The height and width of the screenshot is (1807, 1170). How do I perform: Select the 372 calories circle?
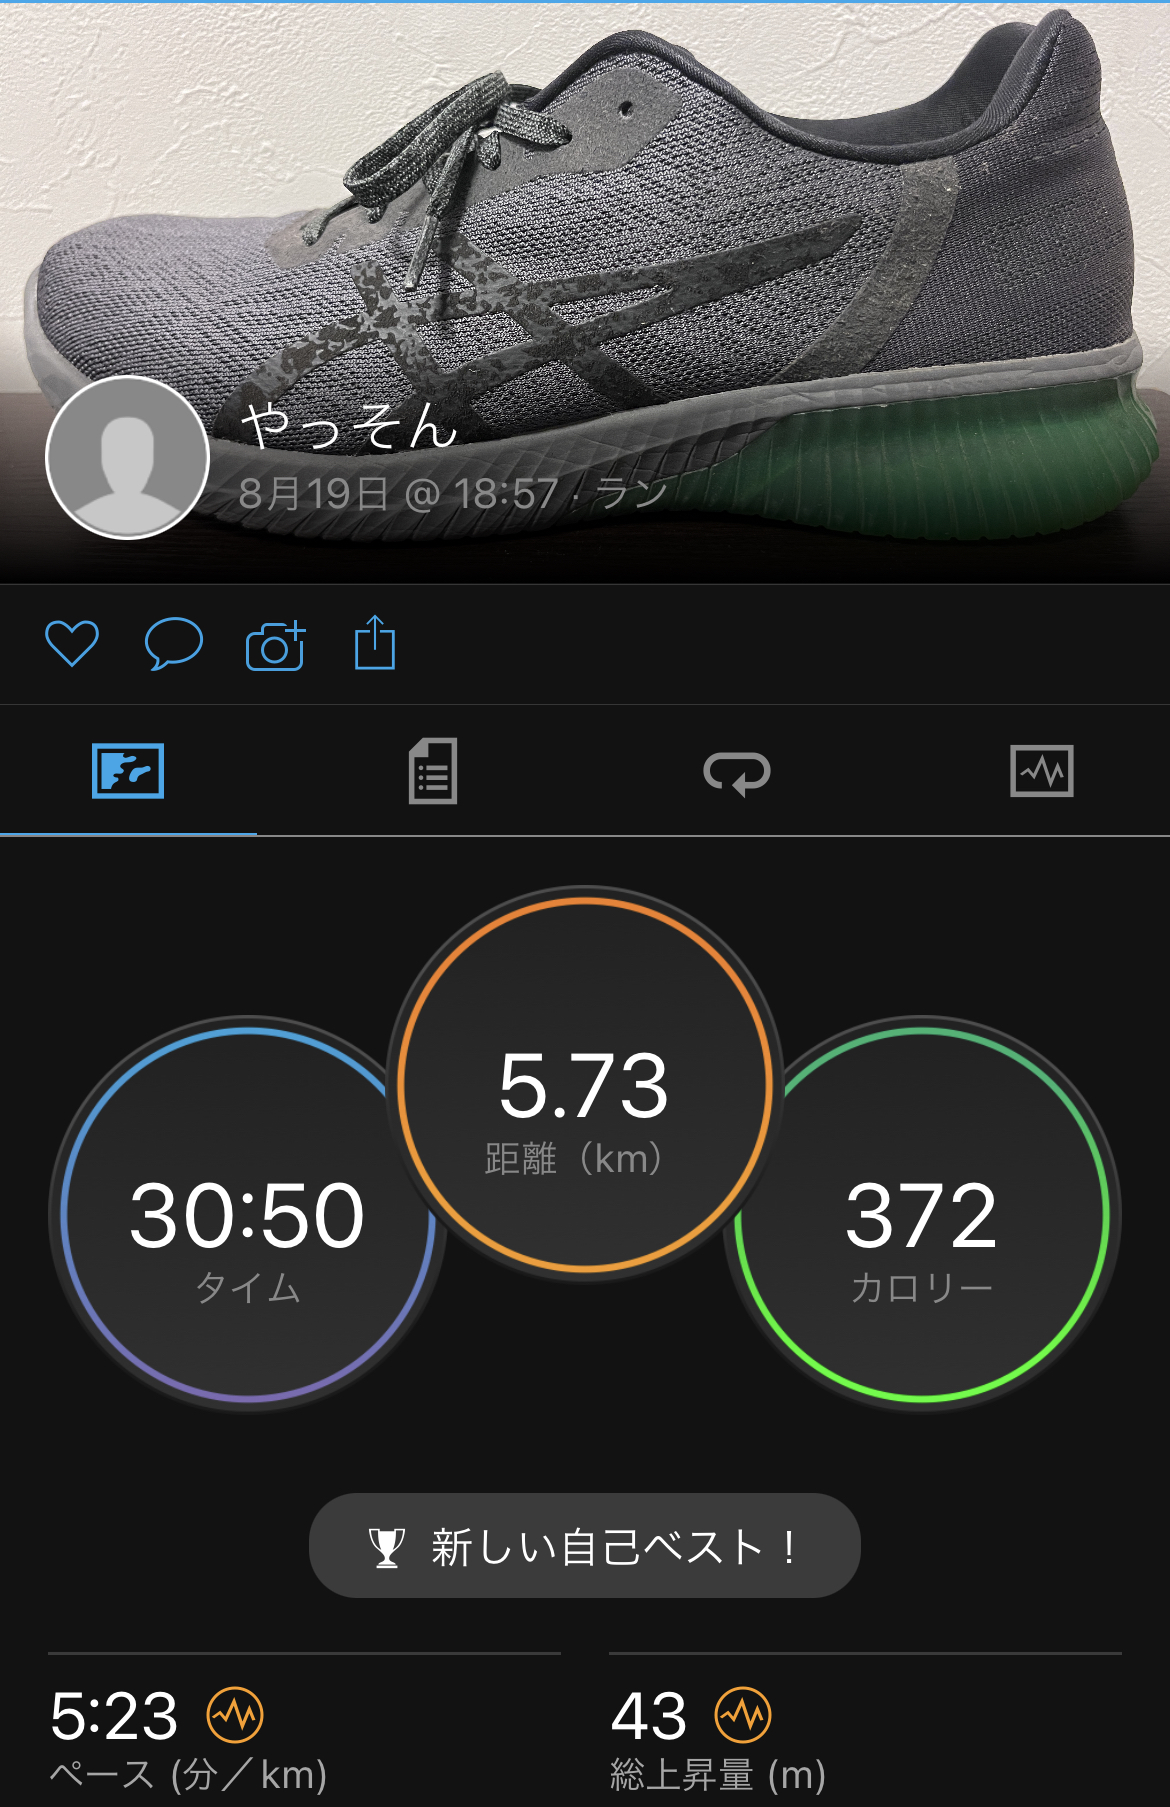coord(921,1213)
